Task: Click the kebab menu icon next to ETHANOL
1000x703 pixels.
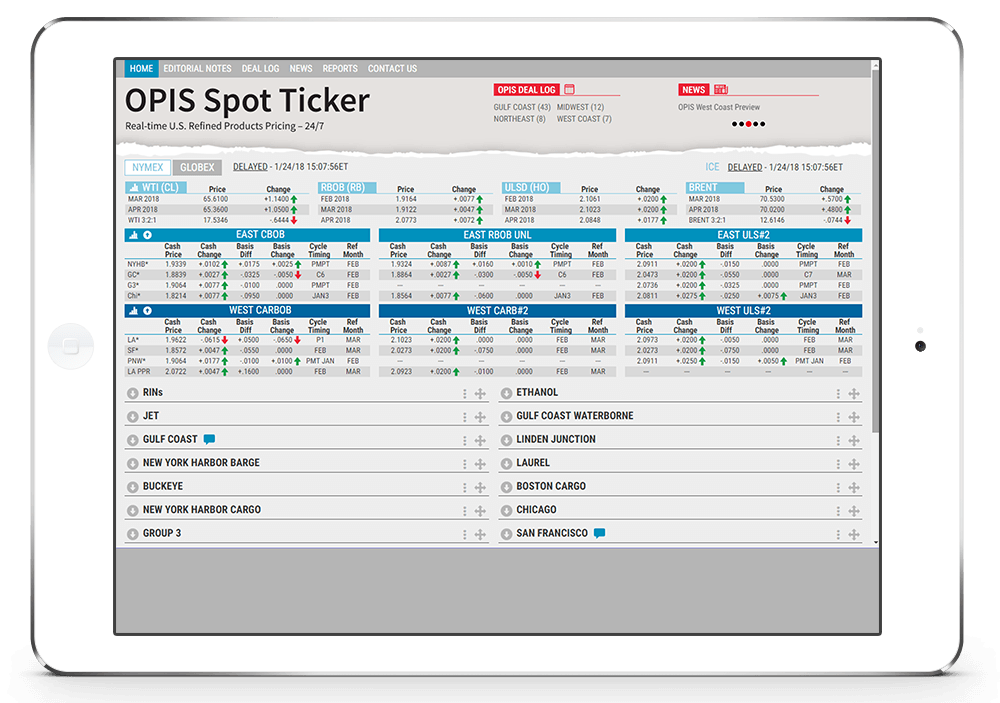Action: coord(838,392)
